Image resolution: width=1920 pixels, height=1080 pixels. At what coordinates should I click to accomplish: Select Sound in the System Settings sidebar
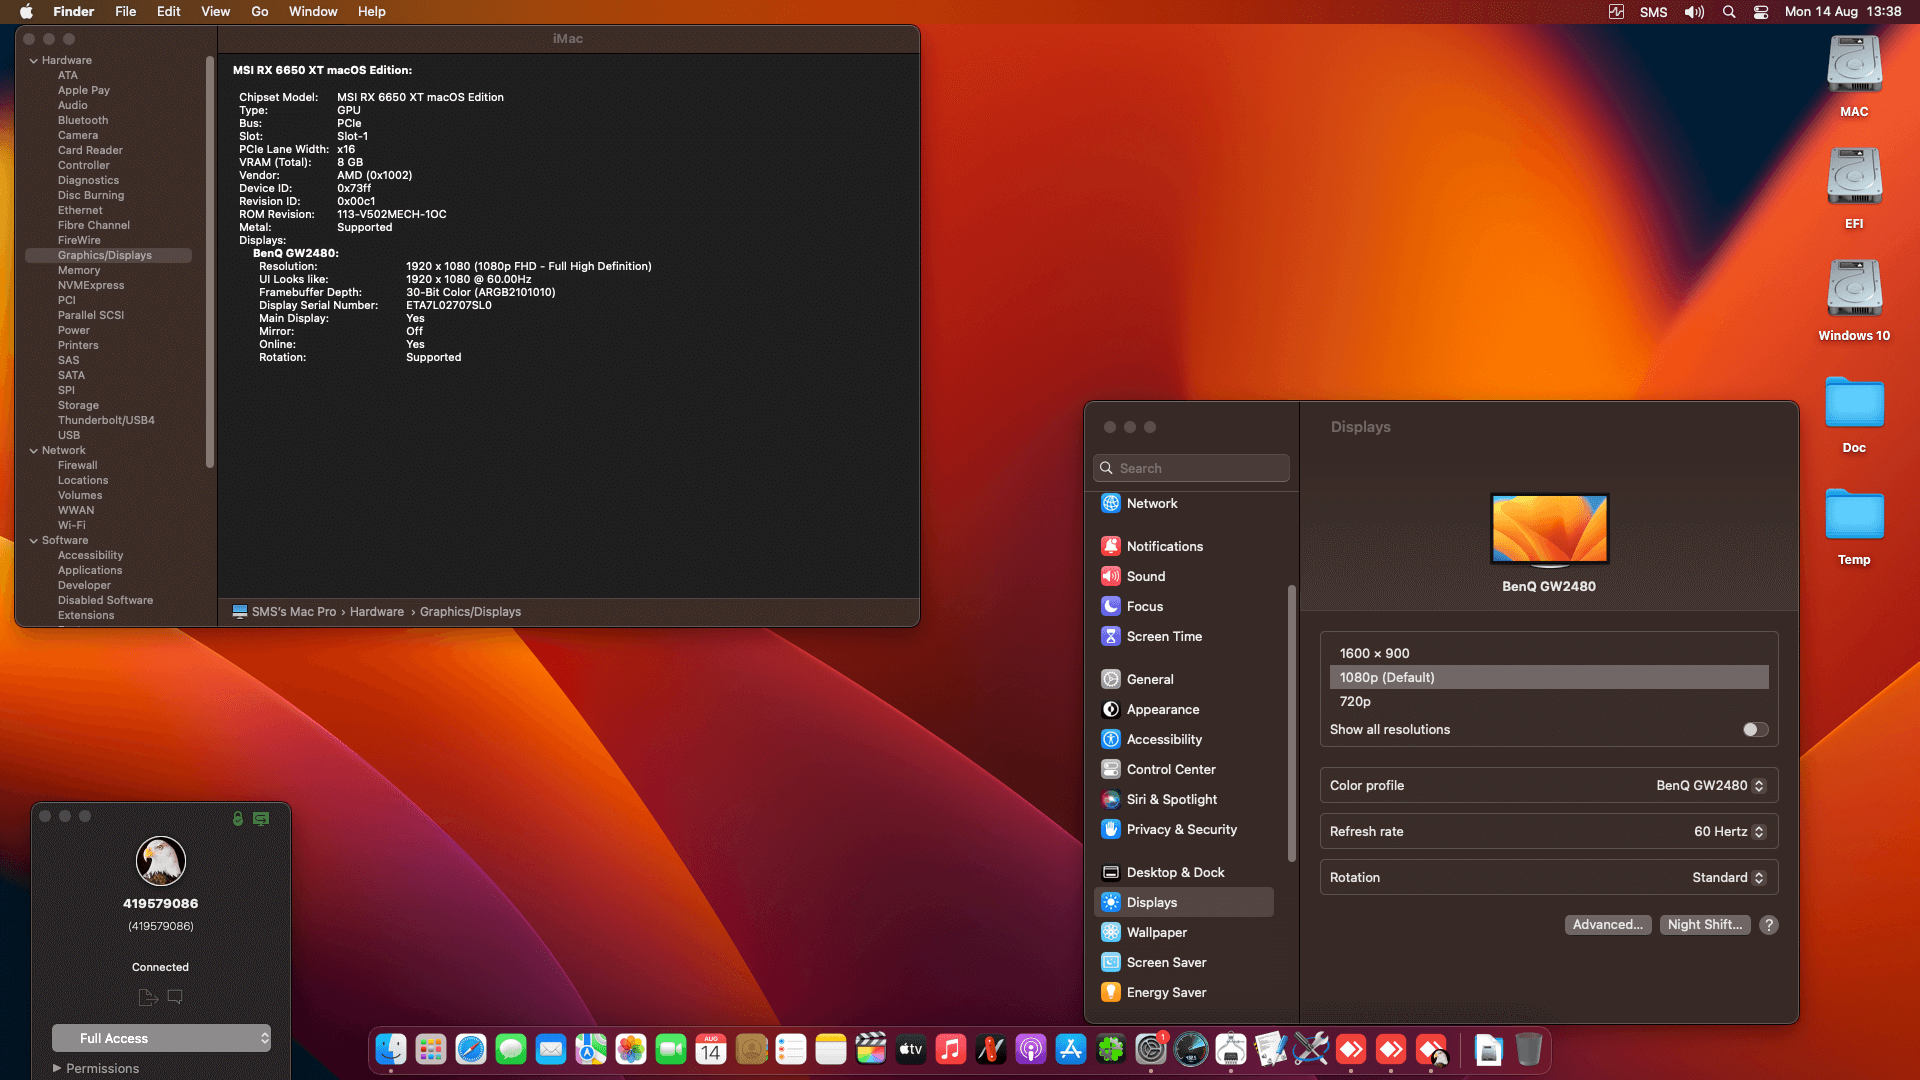click(1145, 576)
